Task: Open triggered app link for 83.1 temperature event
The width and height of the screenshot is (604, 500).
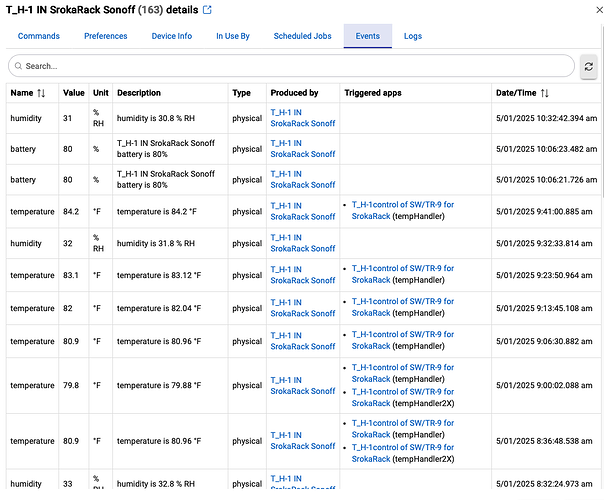Action: [x=403, y=274]
